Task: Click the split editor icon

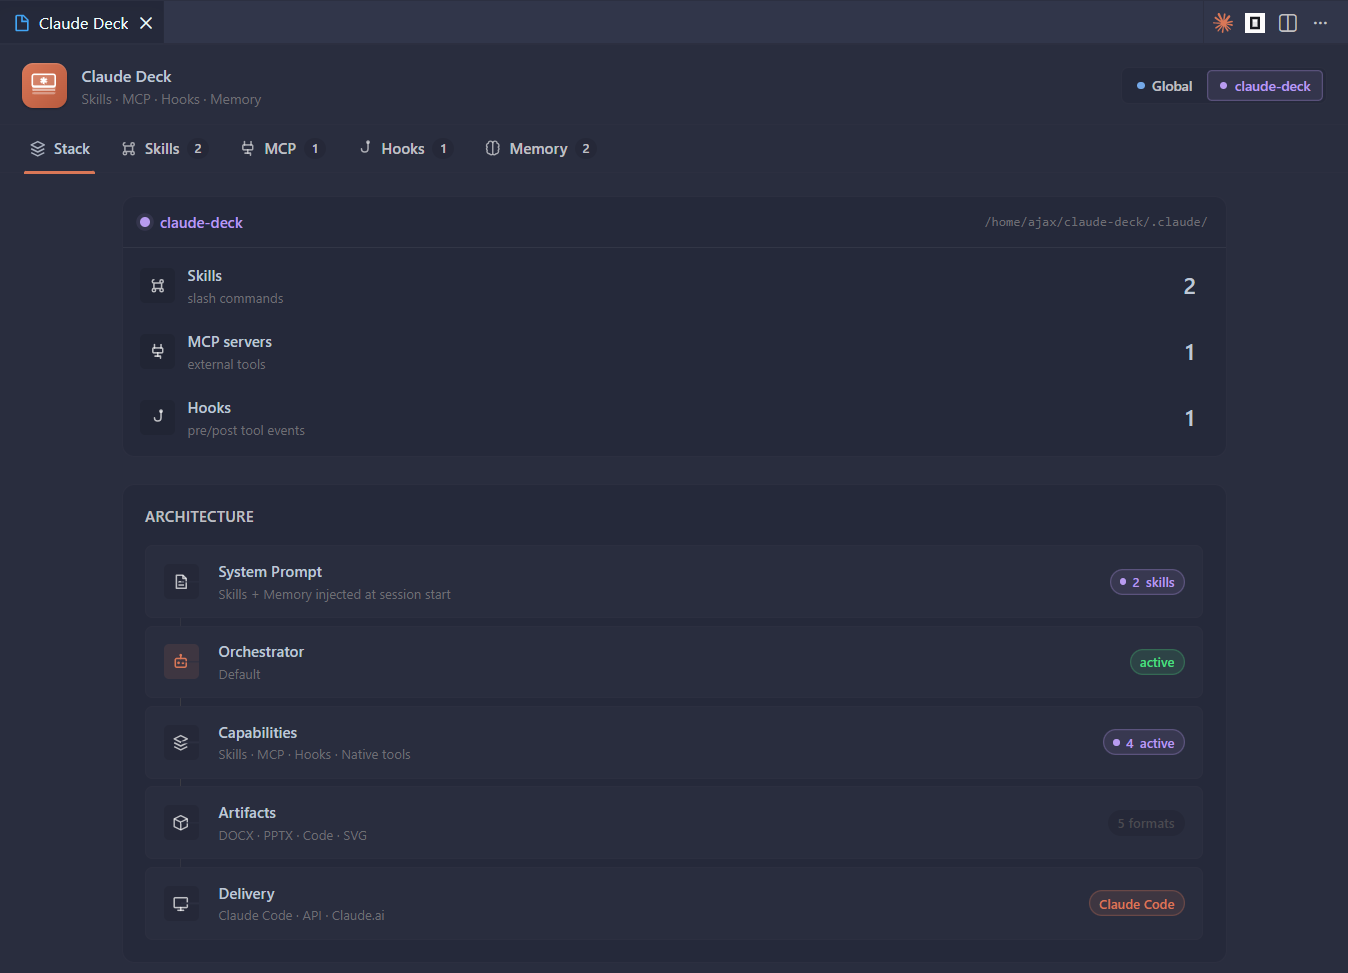Action: point(1288,23)
